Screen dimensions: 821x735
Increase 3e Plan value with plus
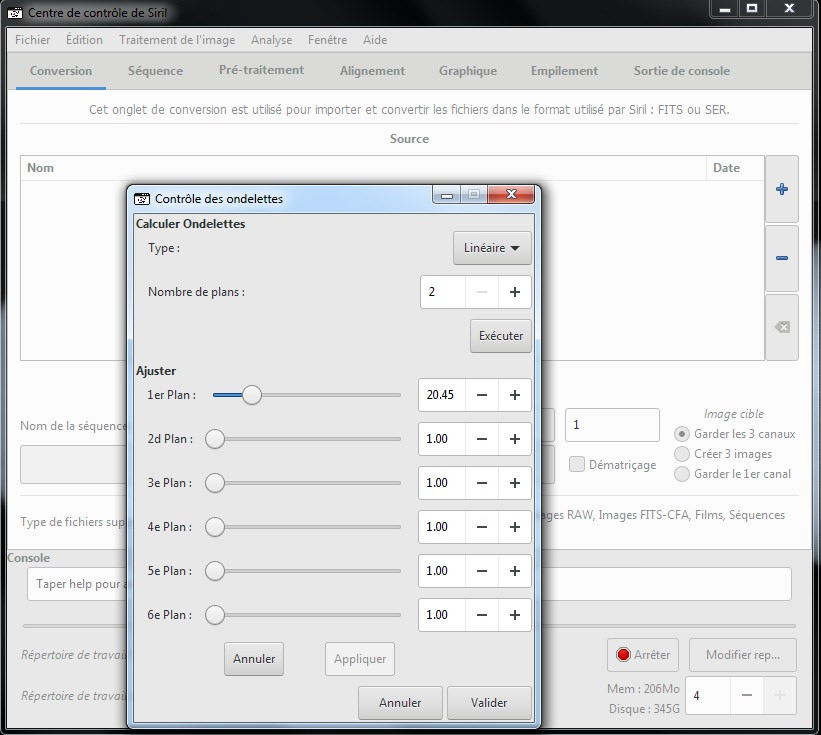click(x=515, y=483)
